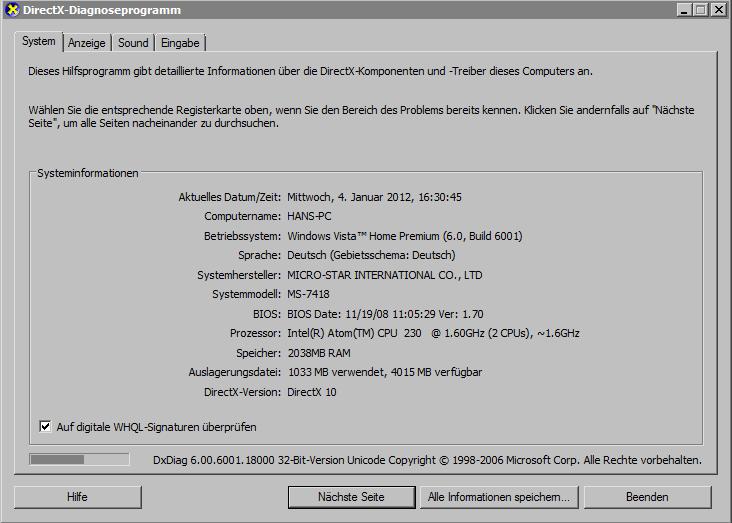
Task: Click the DirectX 10 version value
Action: (x=311, y=392)
